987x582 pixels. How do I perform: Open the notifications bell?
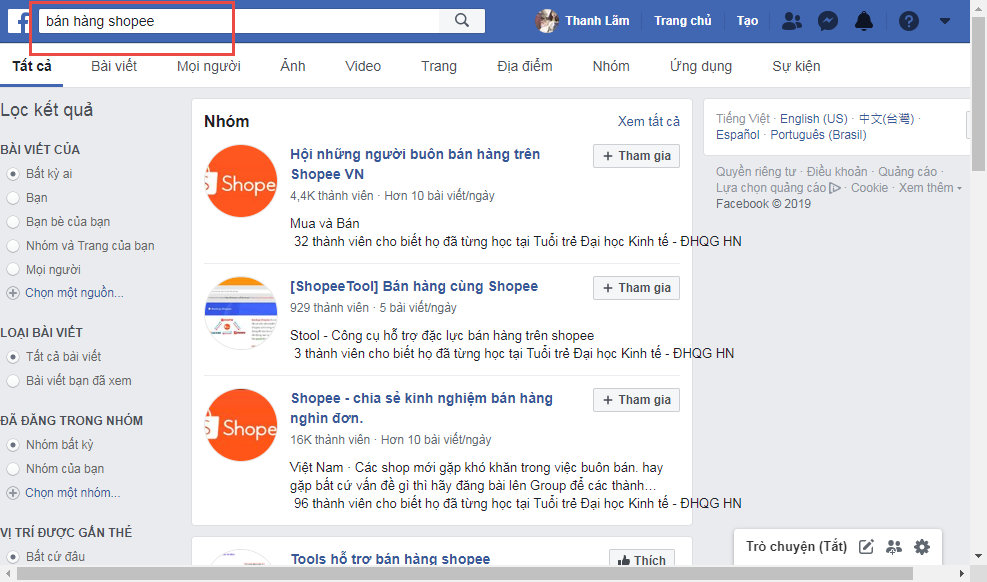coord(864,21)
